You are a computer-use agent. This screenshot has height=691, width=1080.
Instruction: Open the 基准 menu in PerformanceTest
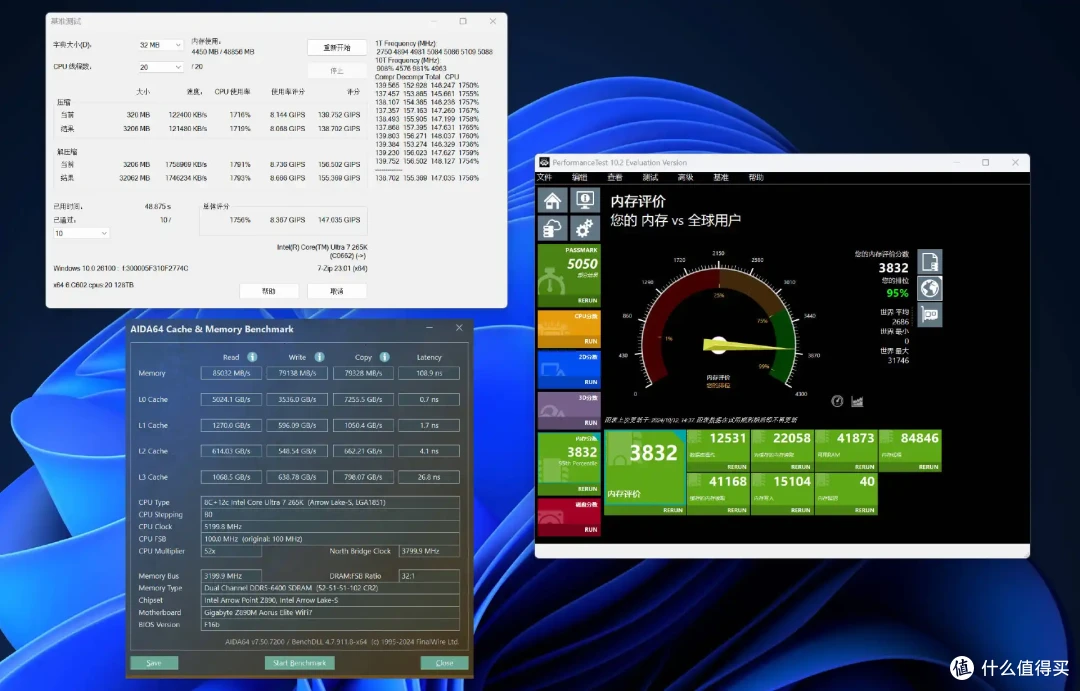[721, 177]
